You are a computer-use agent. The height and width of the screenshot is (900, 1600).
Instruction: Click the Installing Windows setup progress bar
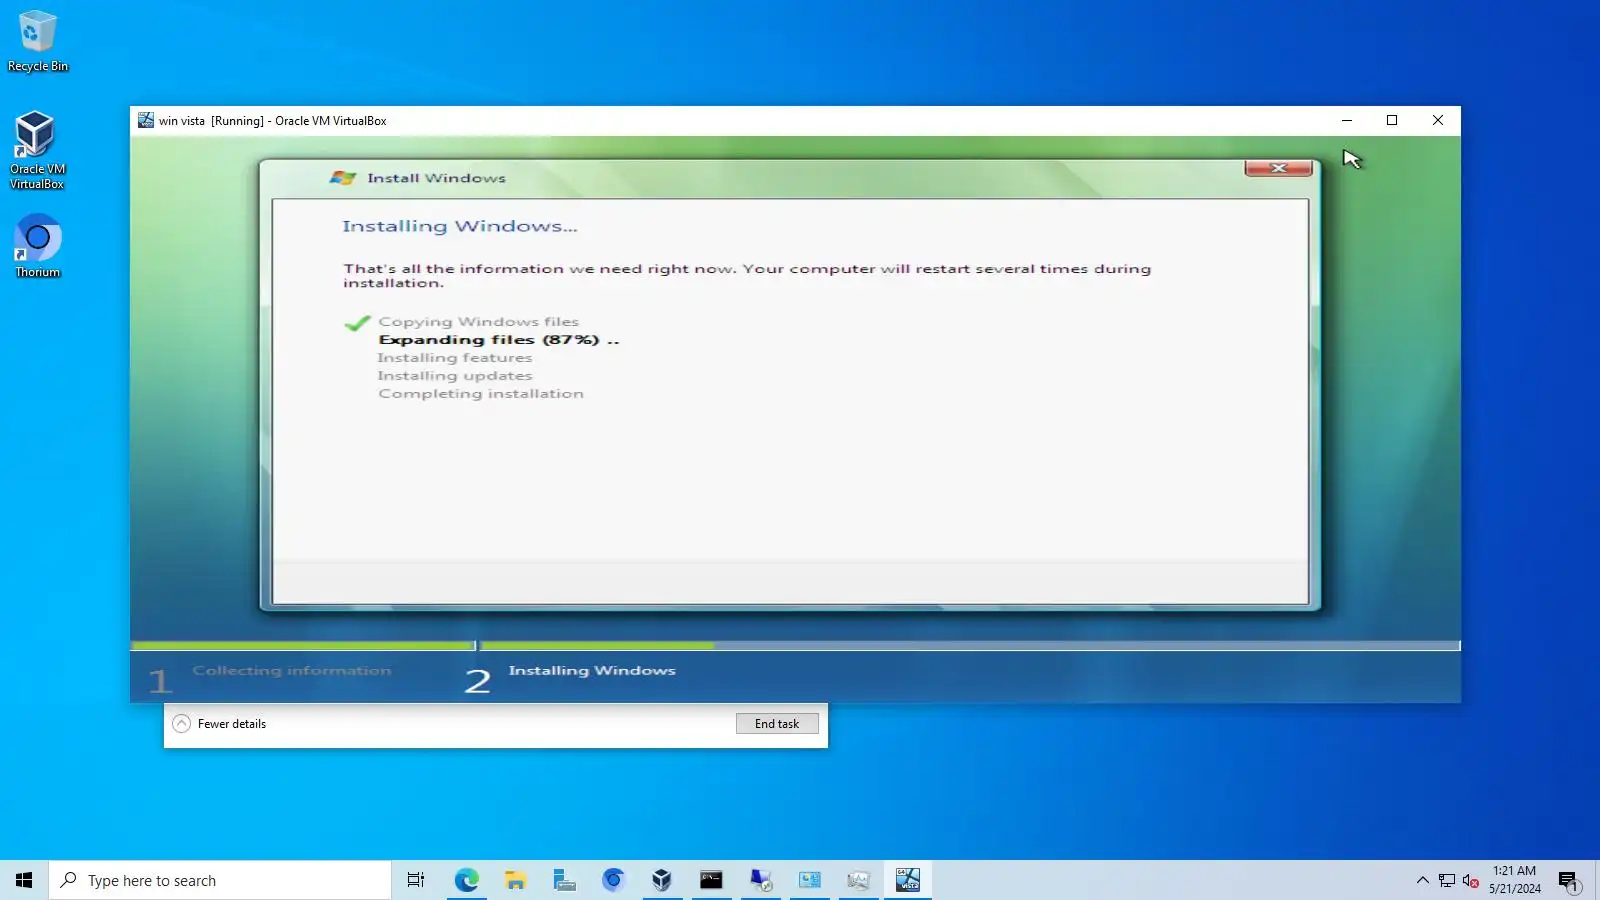pos(970,646)
